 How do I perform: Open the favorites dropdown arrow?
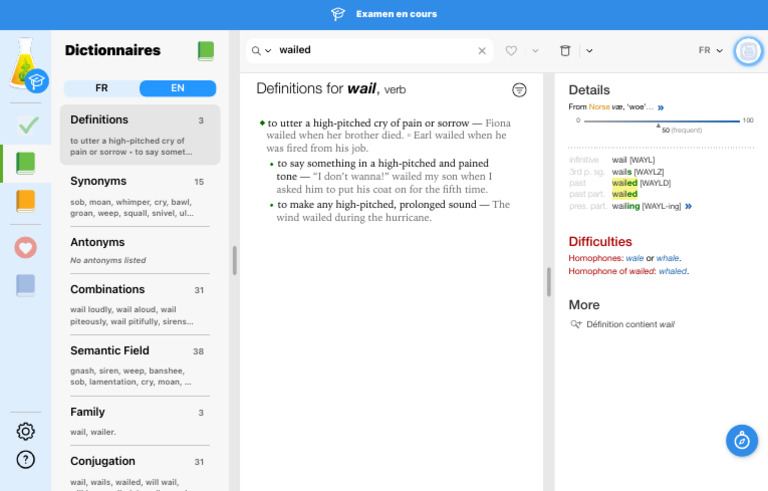click(535, 50)
